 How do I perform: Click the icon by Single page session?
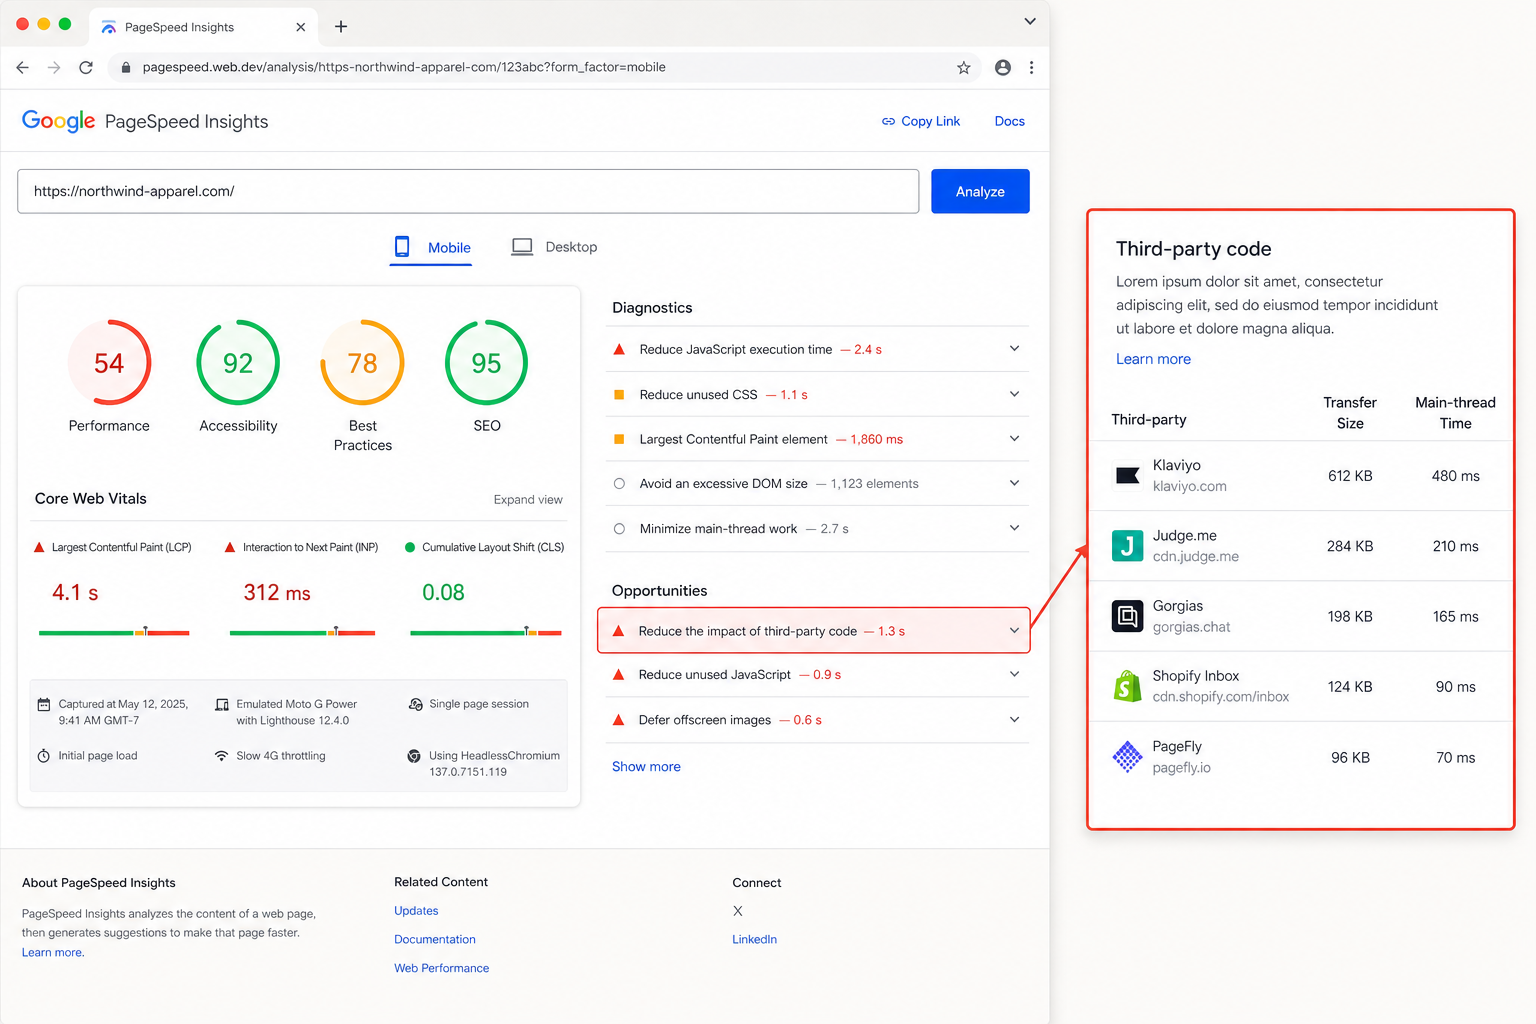(x=415, y=705)
